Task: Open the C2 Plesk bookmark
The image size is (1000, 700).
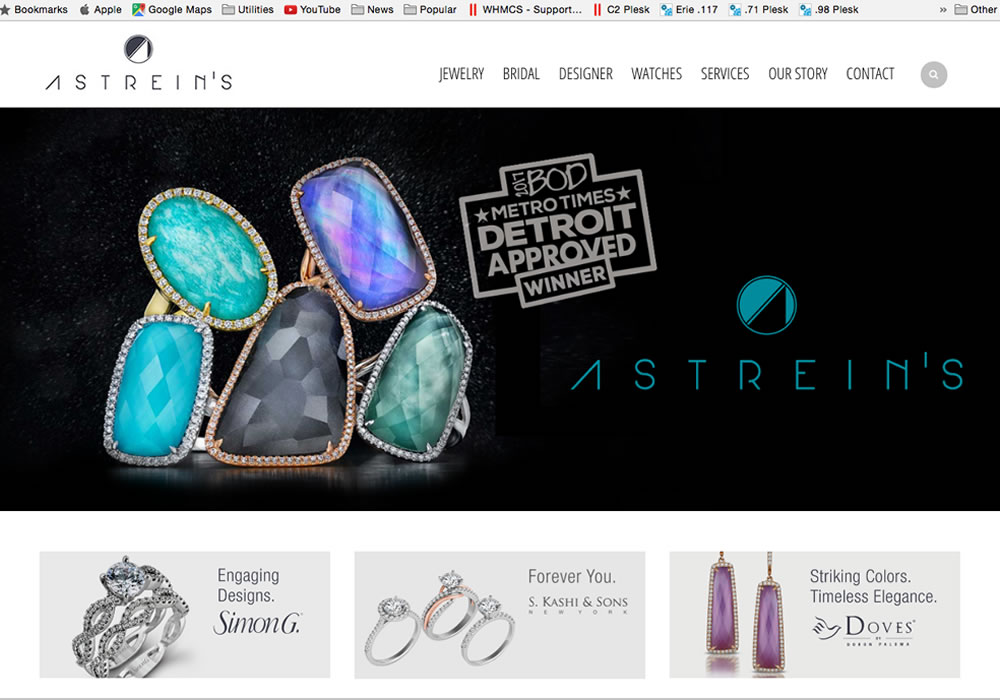Action: [x=622, y=10]
